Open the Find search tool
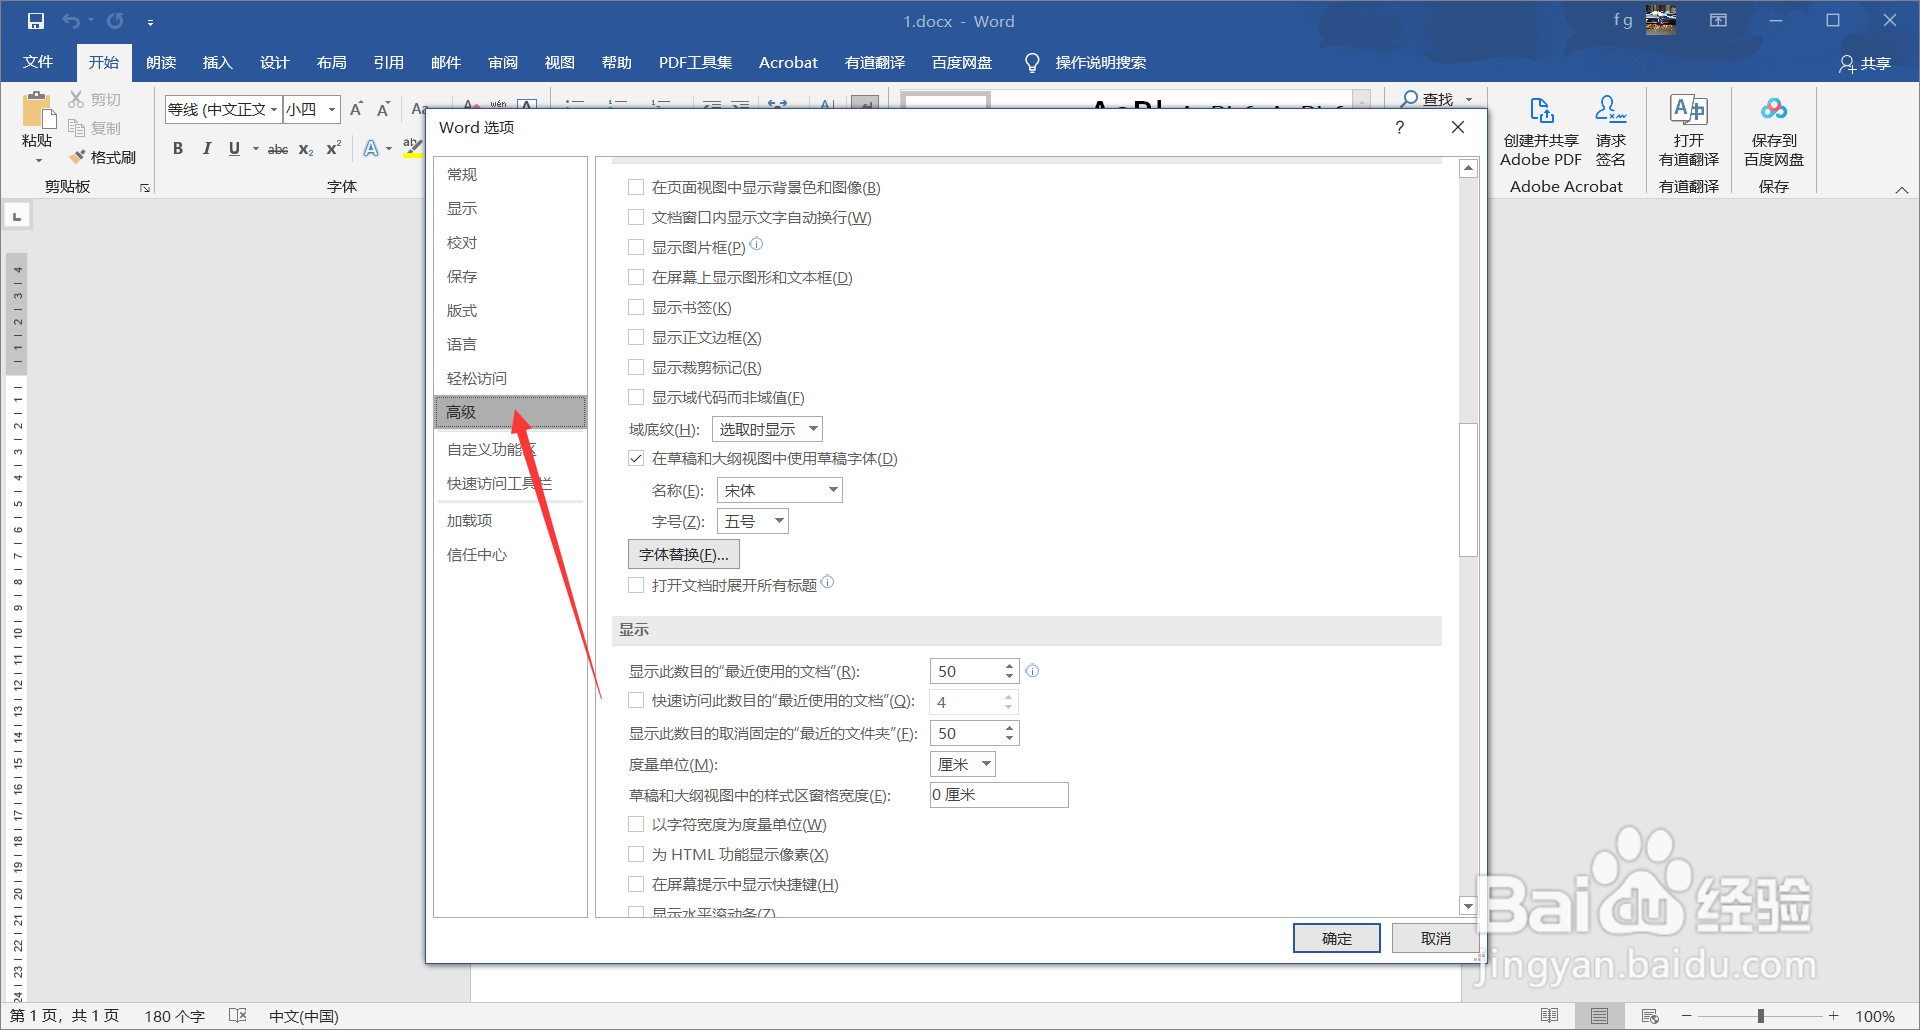Viewport: 1920px width, 1030px height. click(x=1427, y=99)
